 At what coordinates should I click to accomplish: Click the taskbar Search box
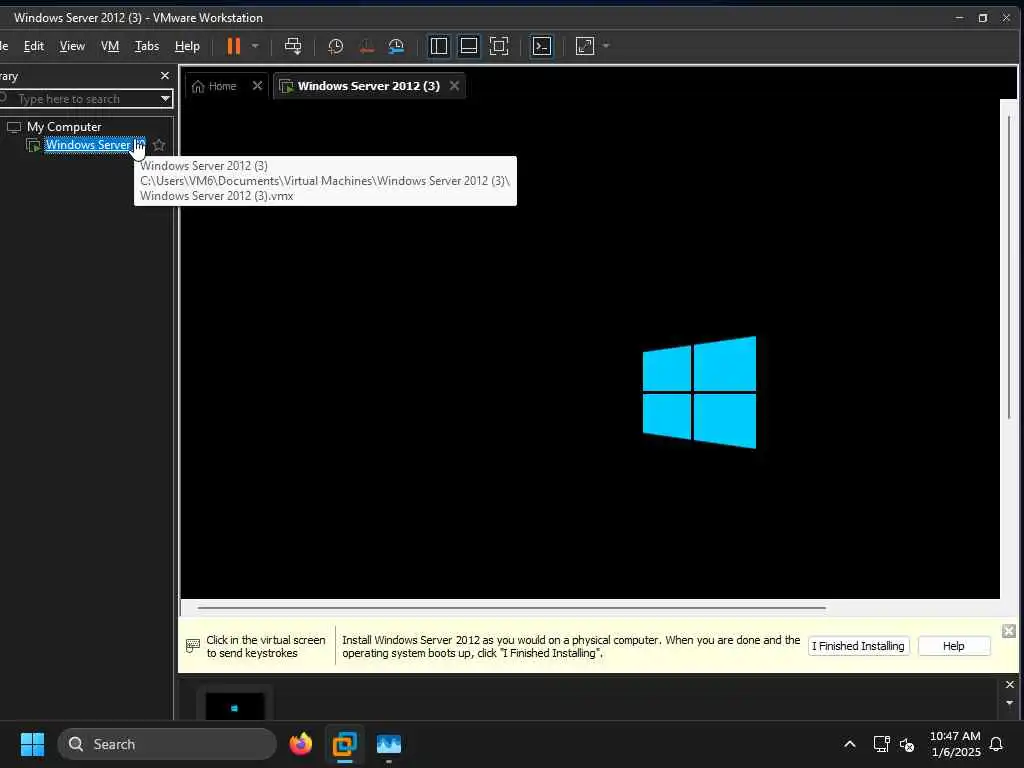pos(167,744)
